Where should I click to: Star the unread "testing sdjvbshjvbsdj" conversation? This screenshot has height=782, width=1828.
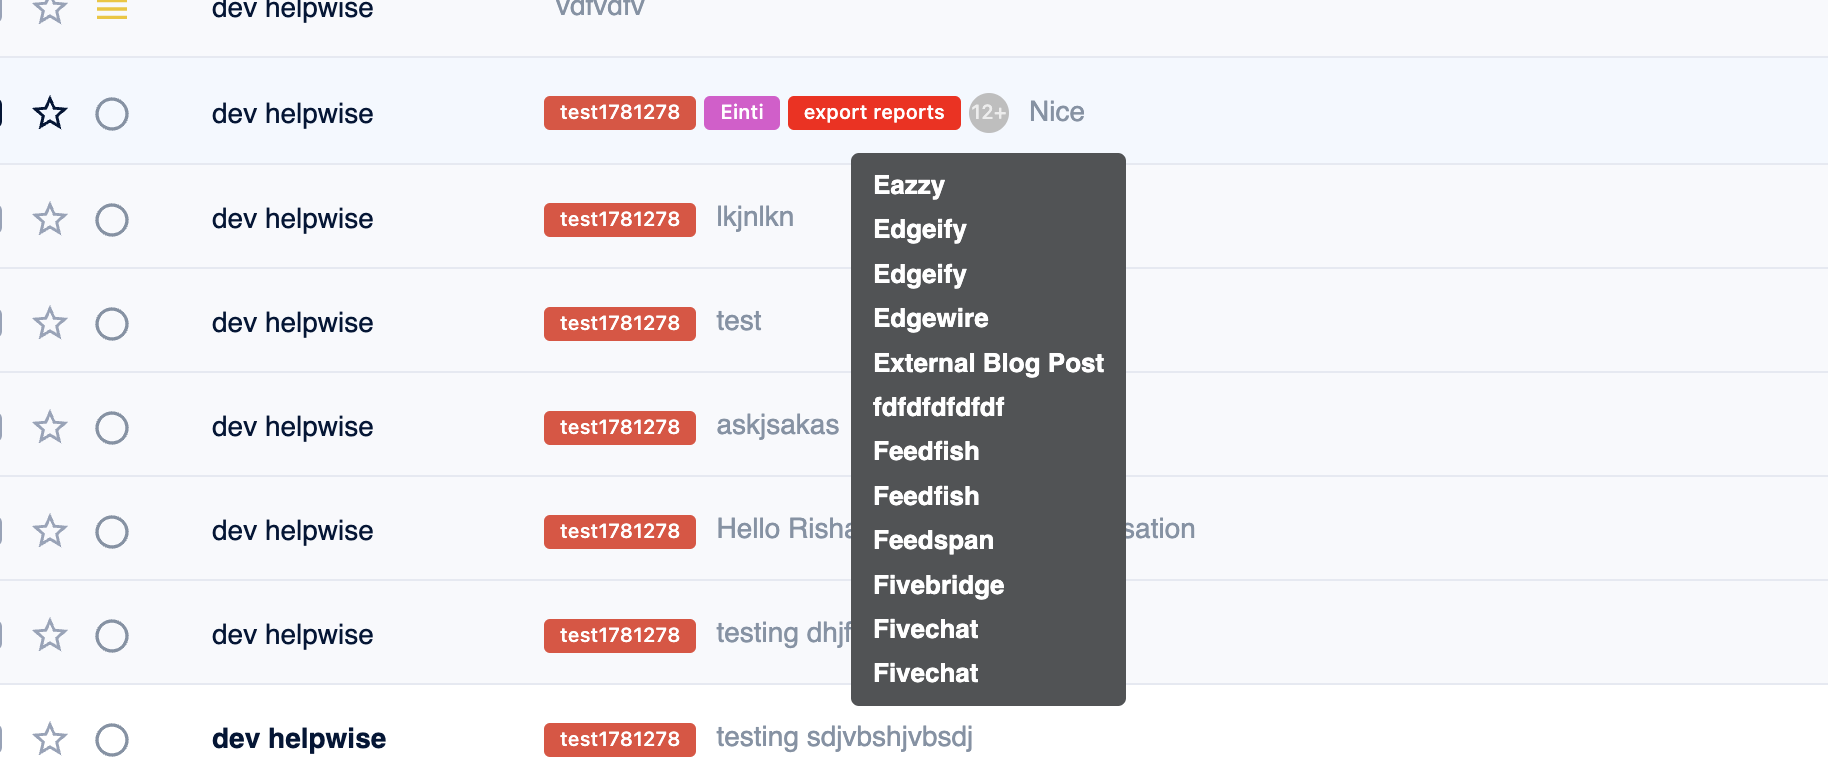point(50,739)
